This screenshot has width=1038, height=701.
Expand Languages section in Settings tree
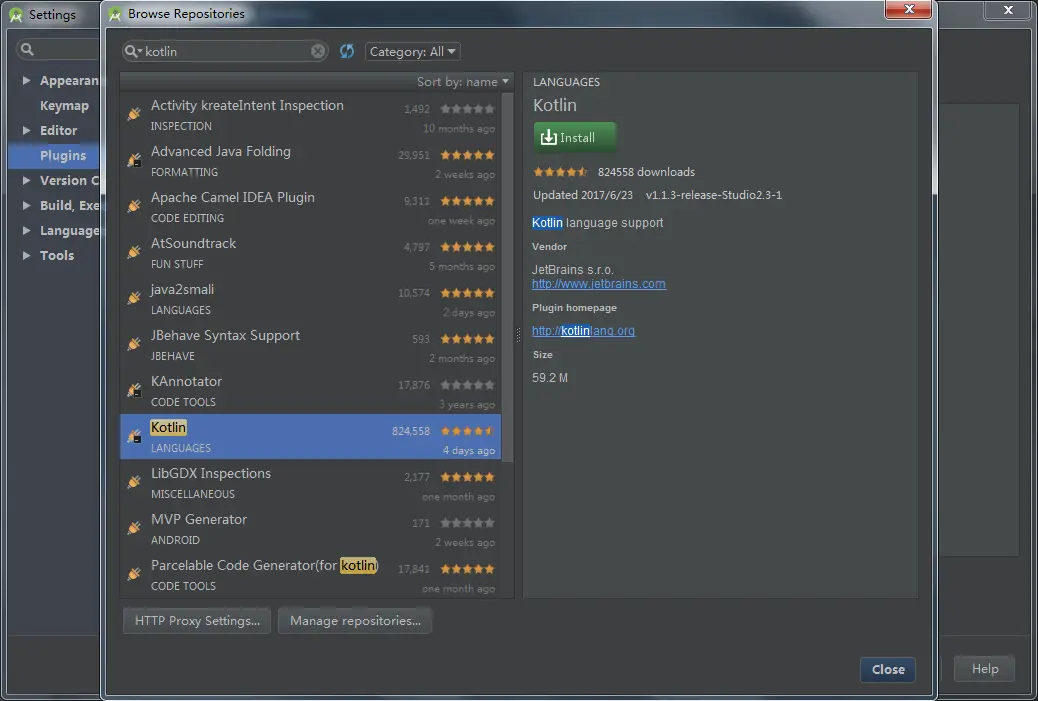26,230
